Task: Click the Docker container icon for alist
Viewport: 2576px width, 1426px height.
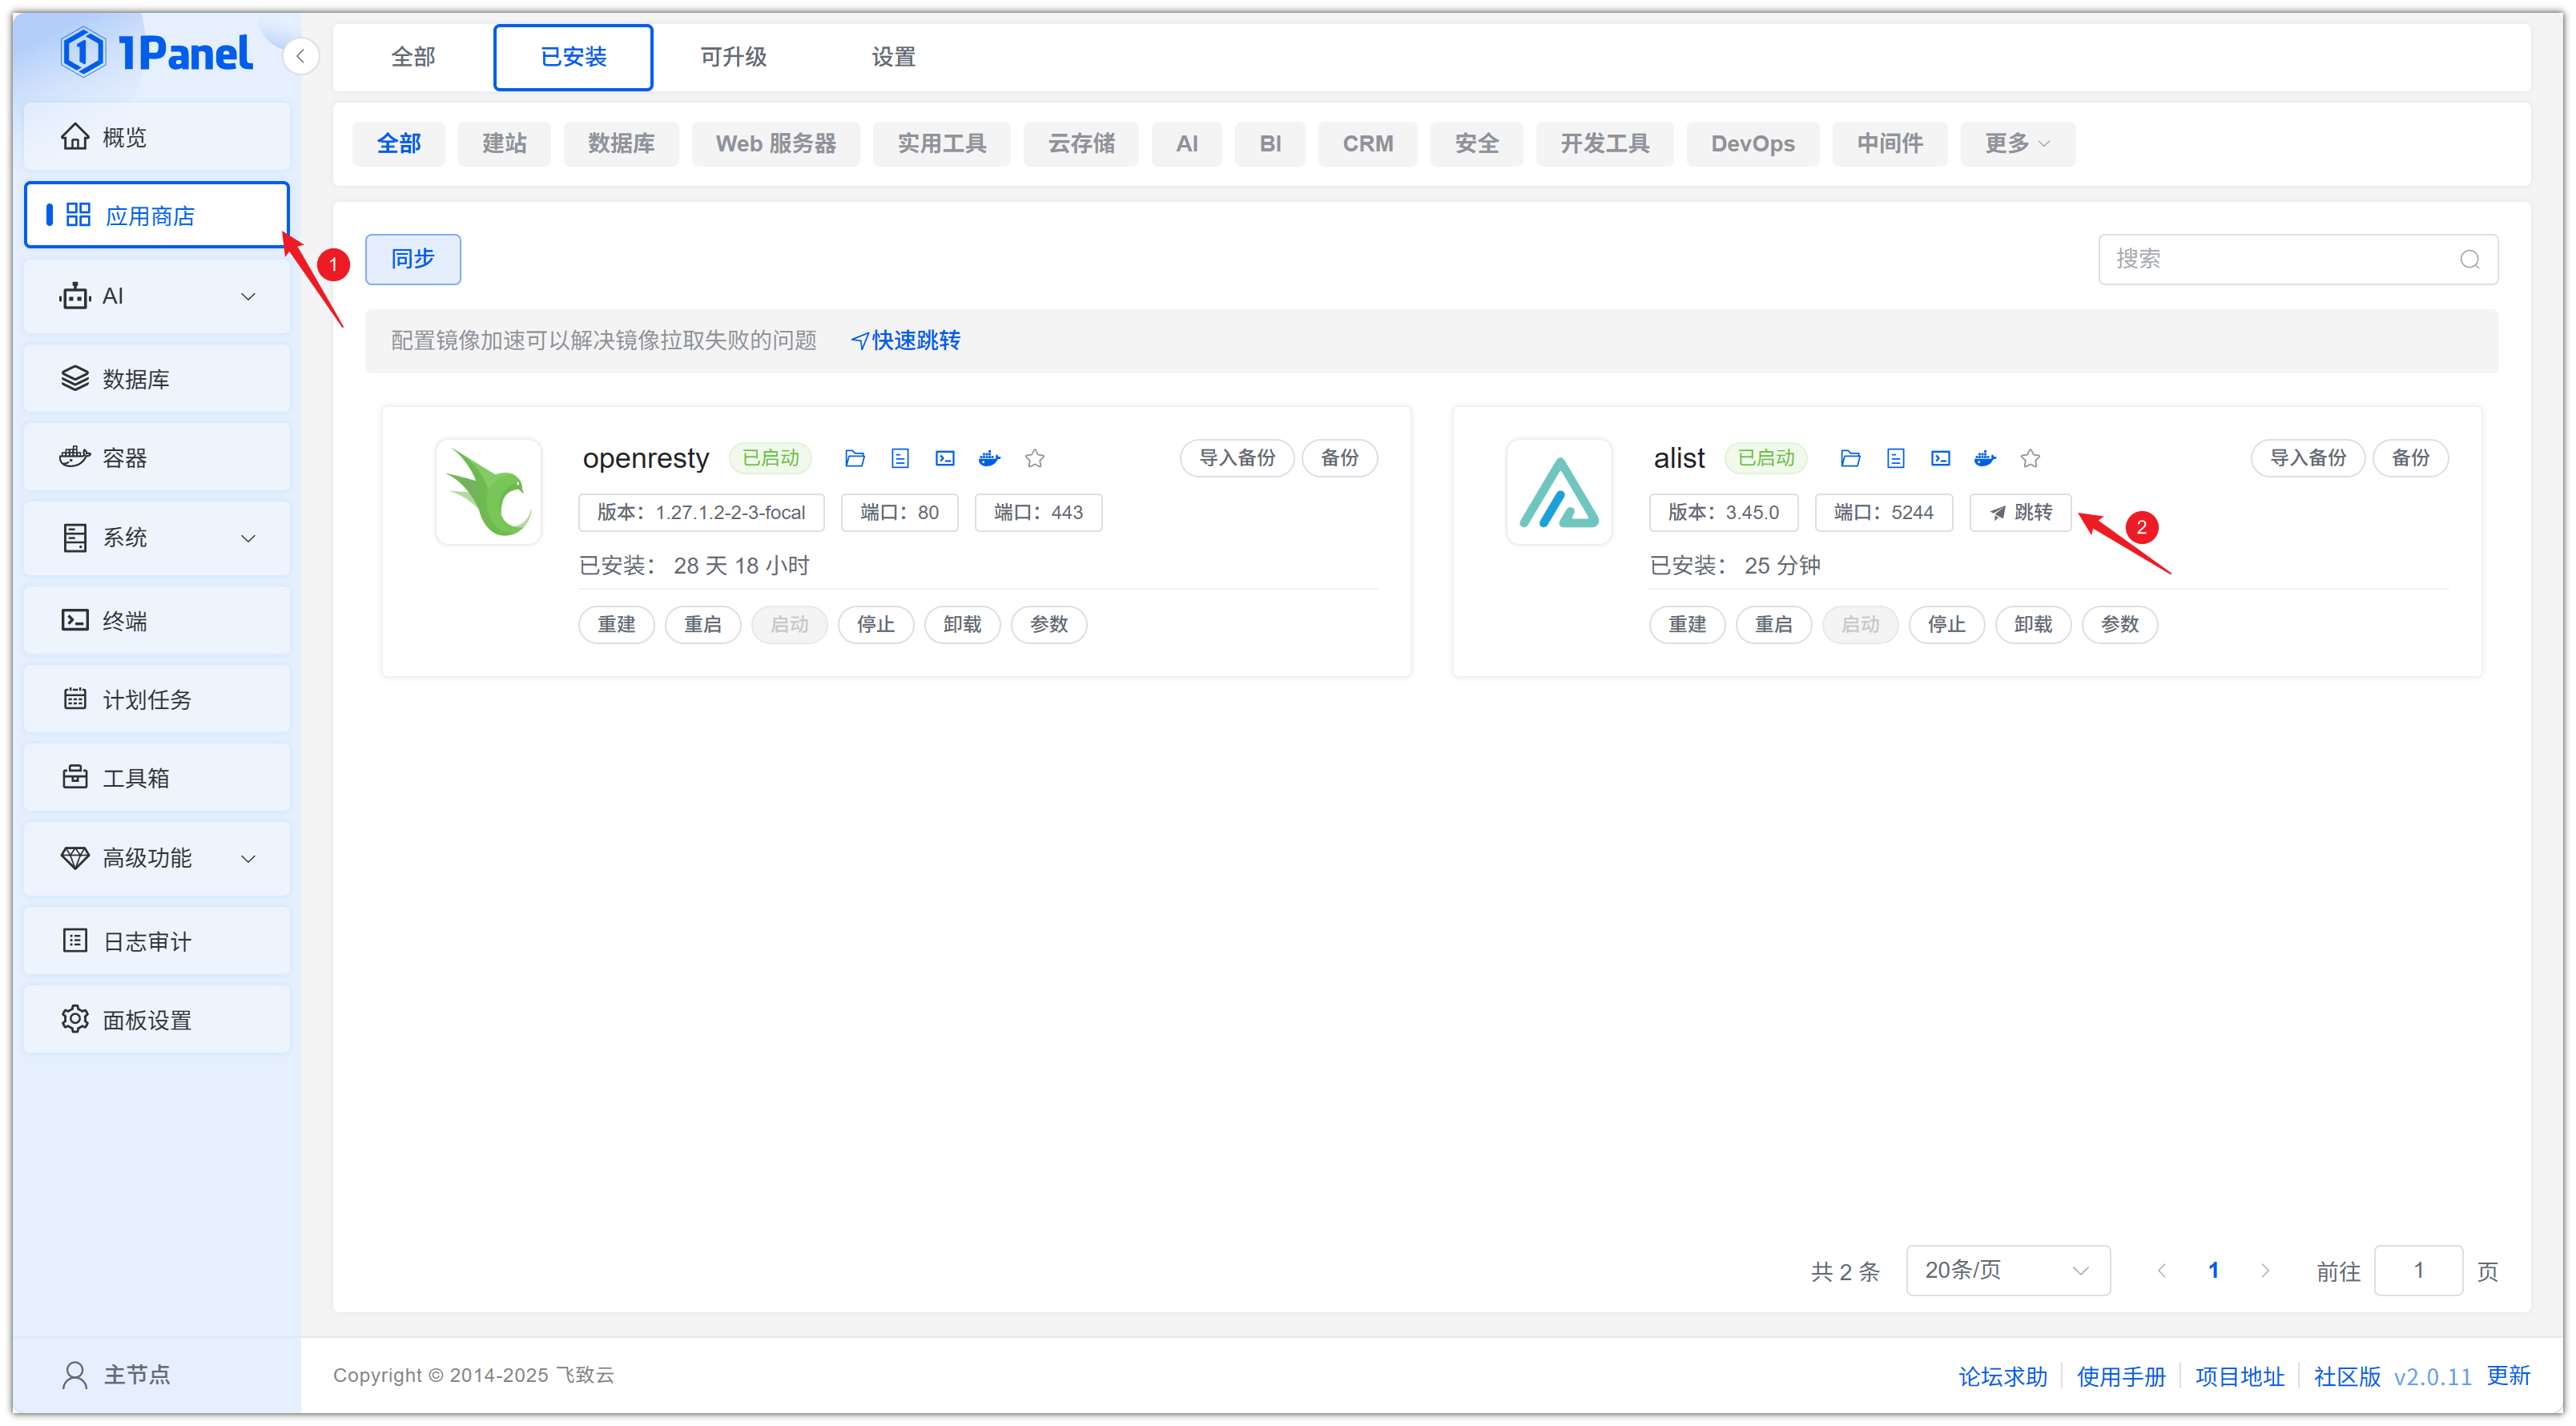Action: tap(1985, 458)
